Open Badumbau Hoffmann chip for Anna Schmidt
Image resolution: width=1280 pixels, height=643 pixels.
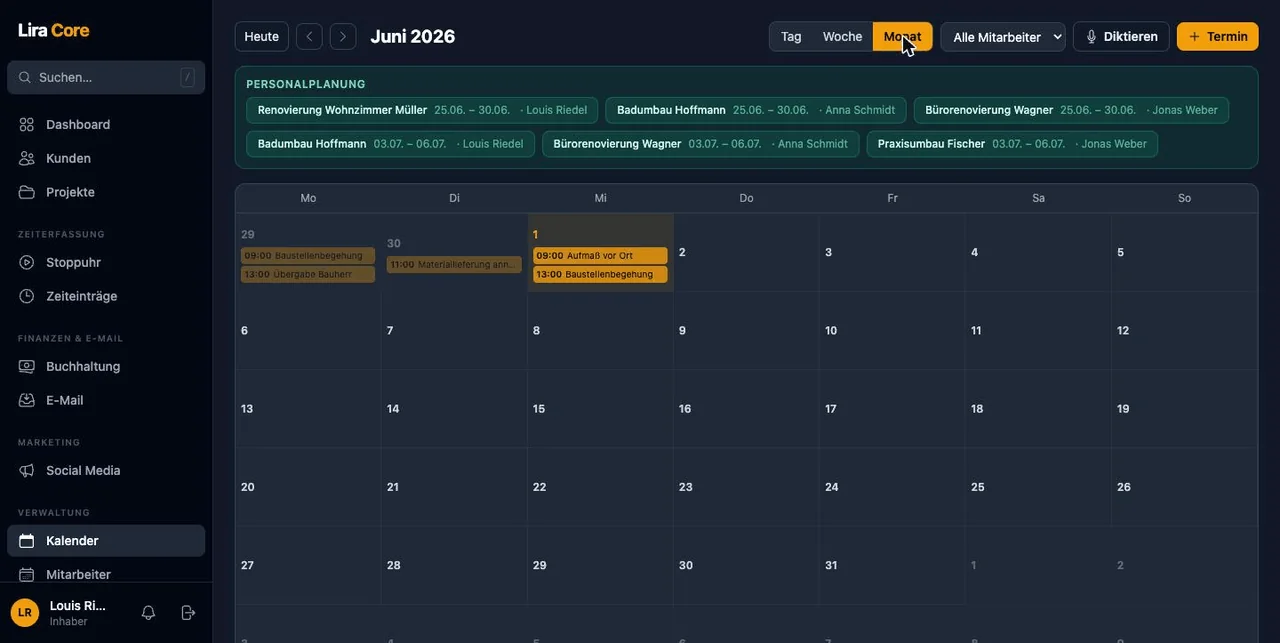click(x=756, y=110)
